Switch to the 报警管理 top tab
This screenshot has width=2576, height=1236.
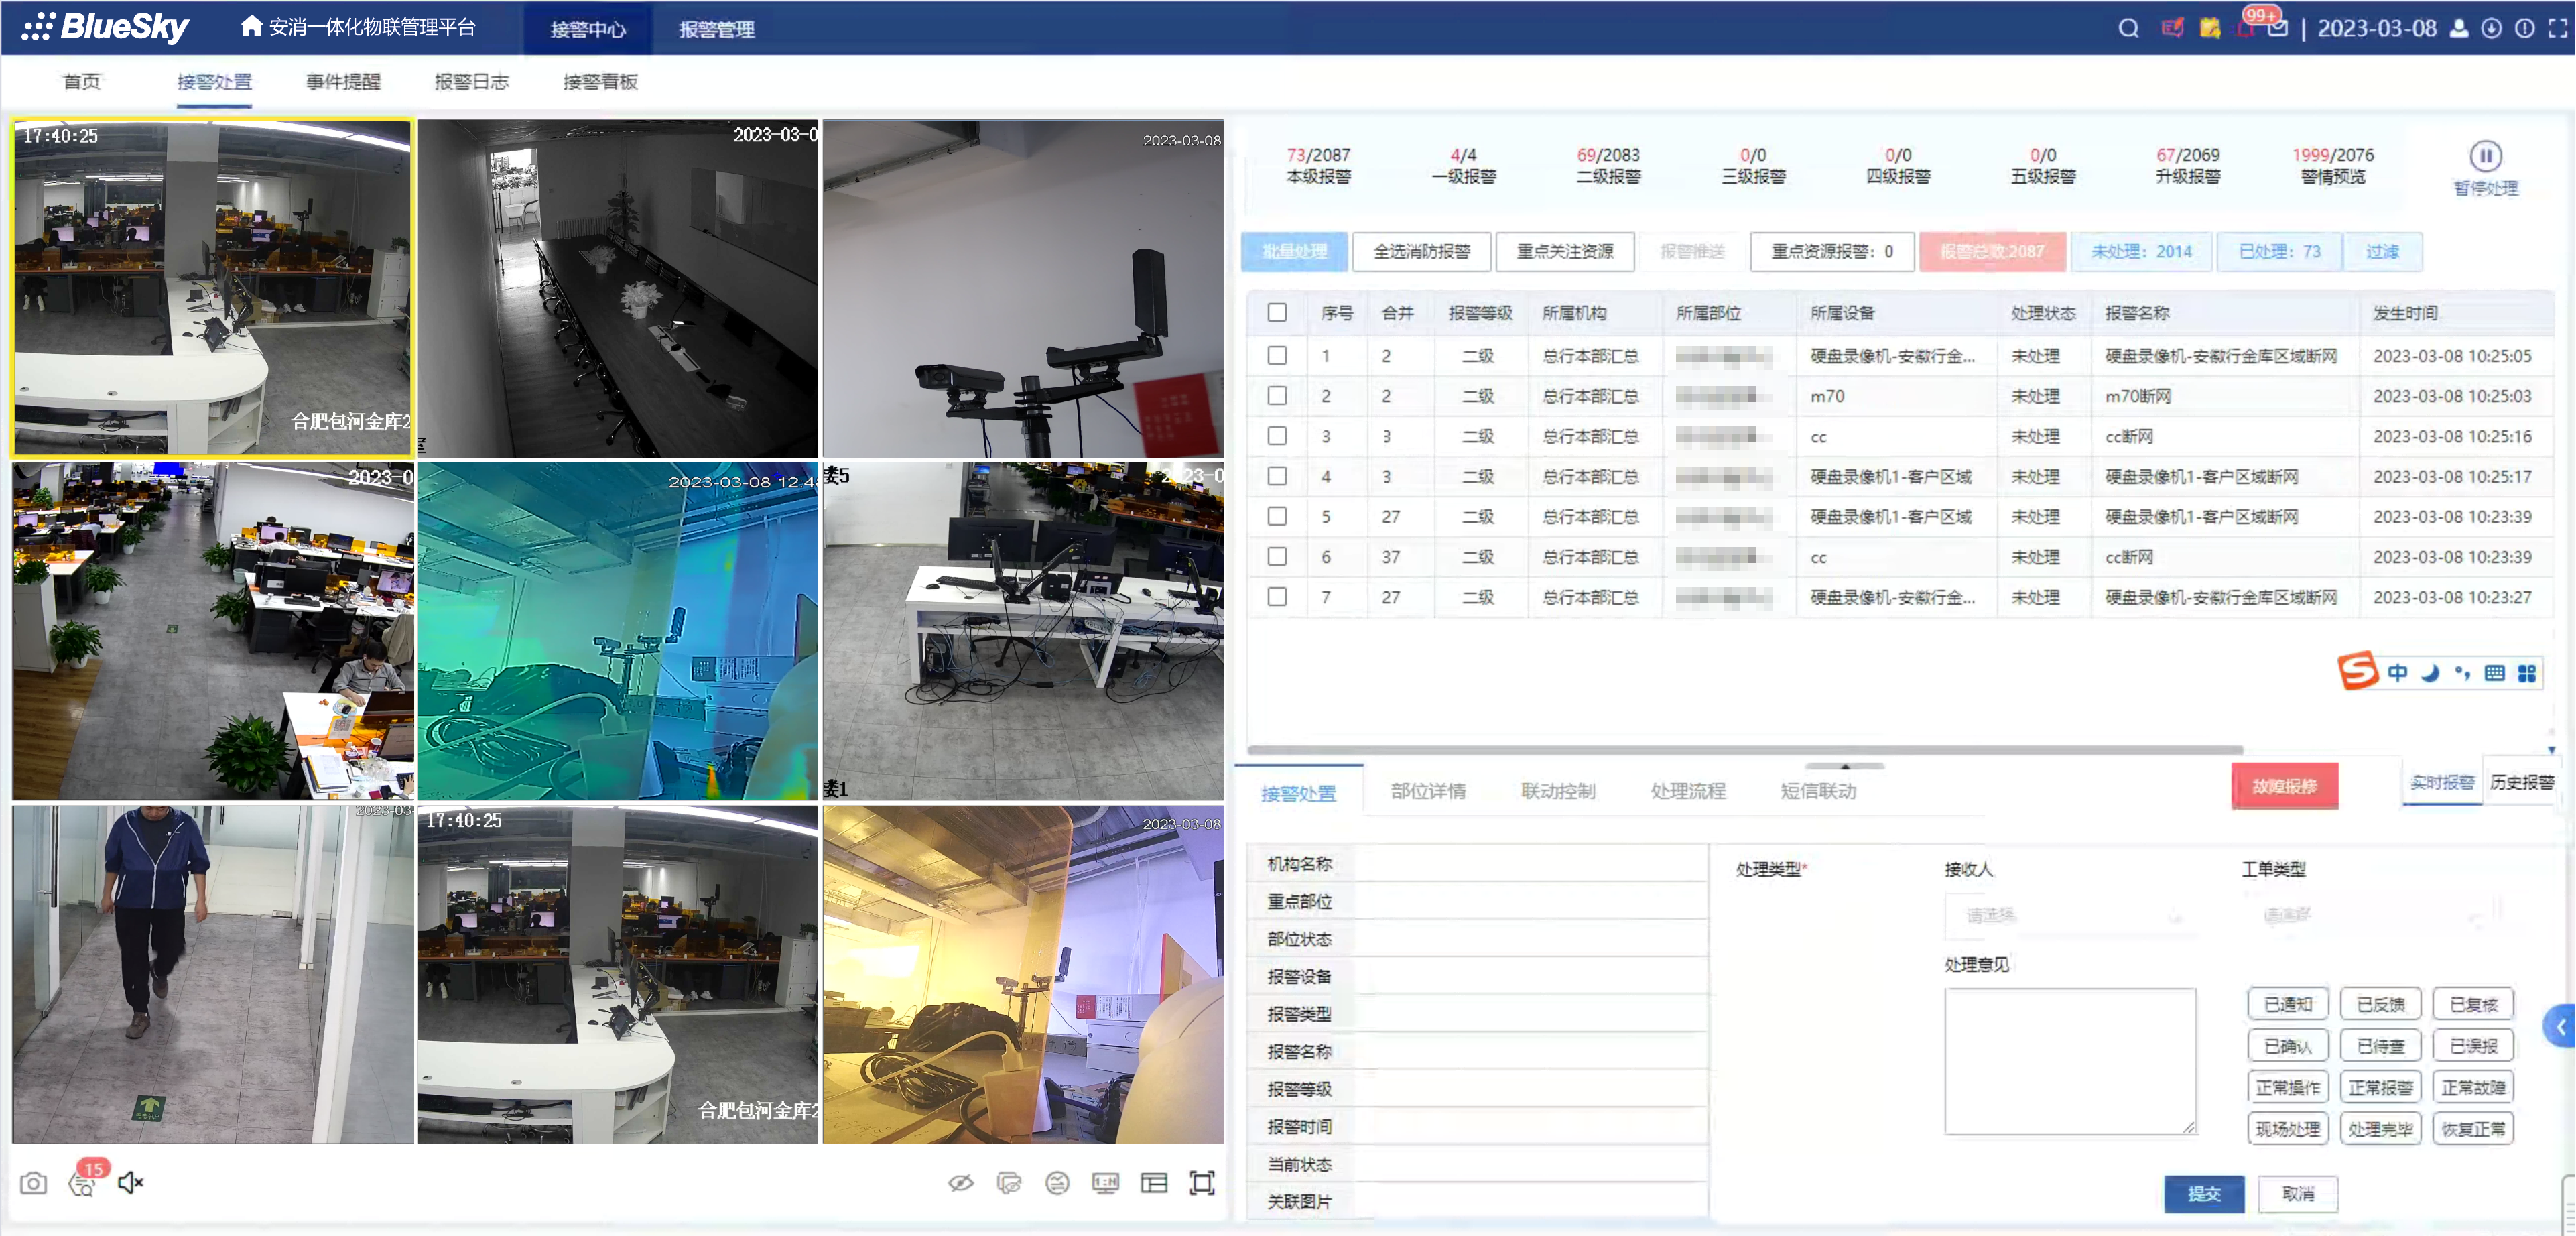(x=716, y=29)
